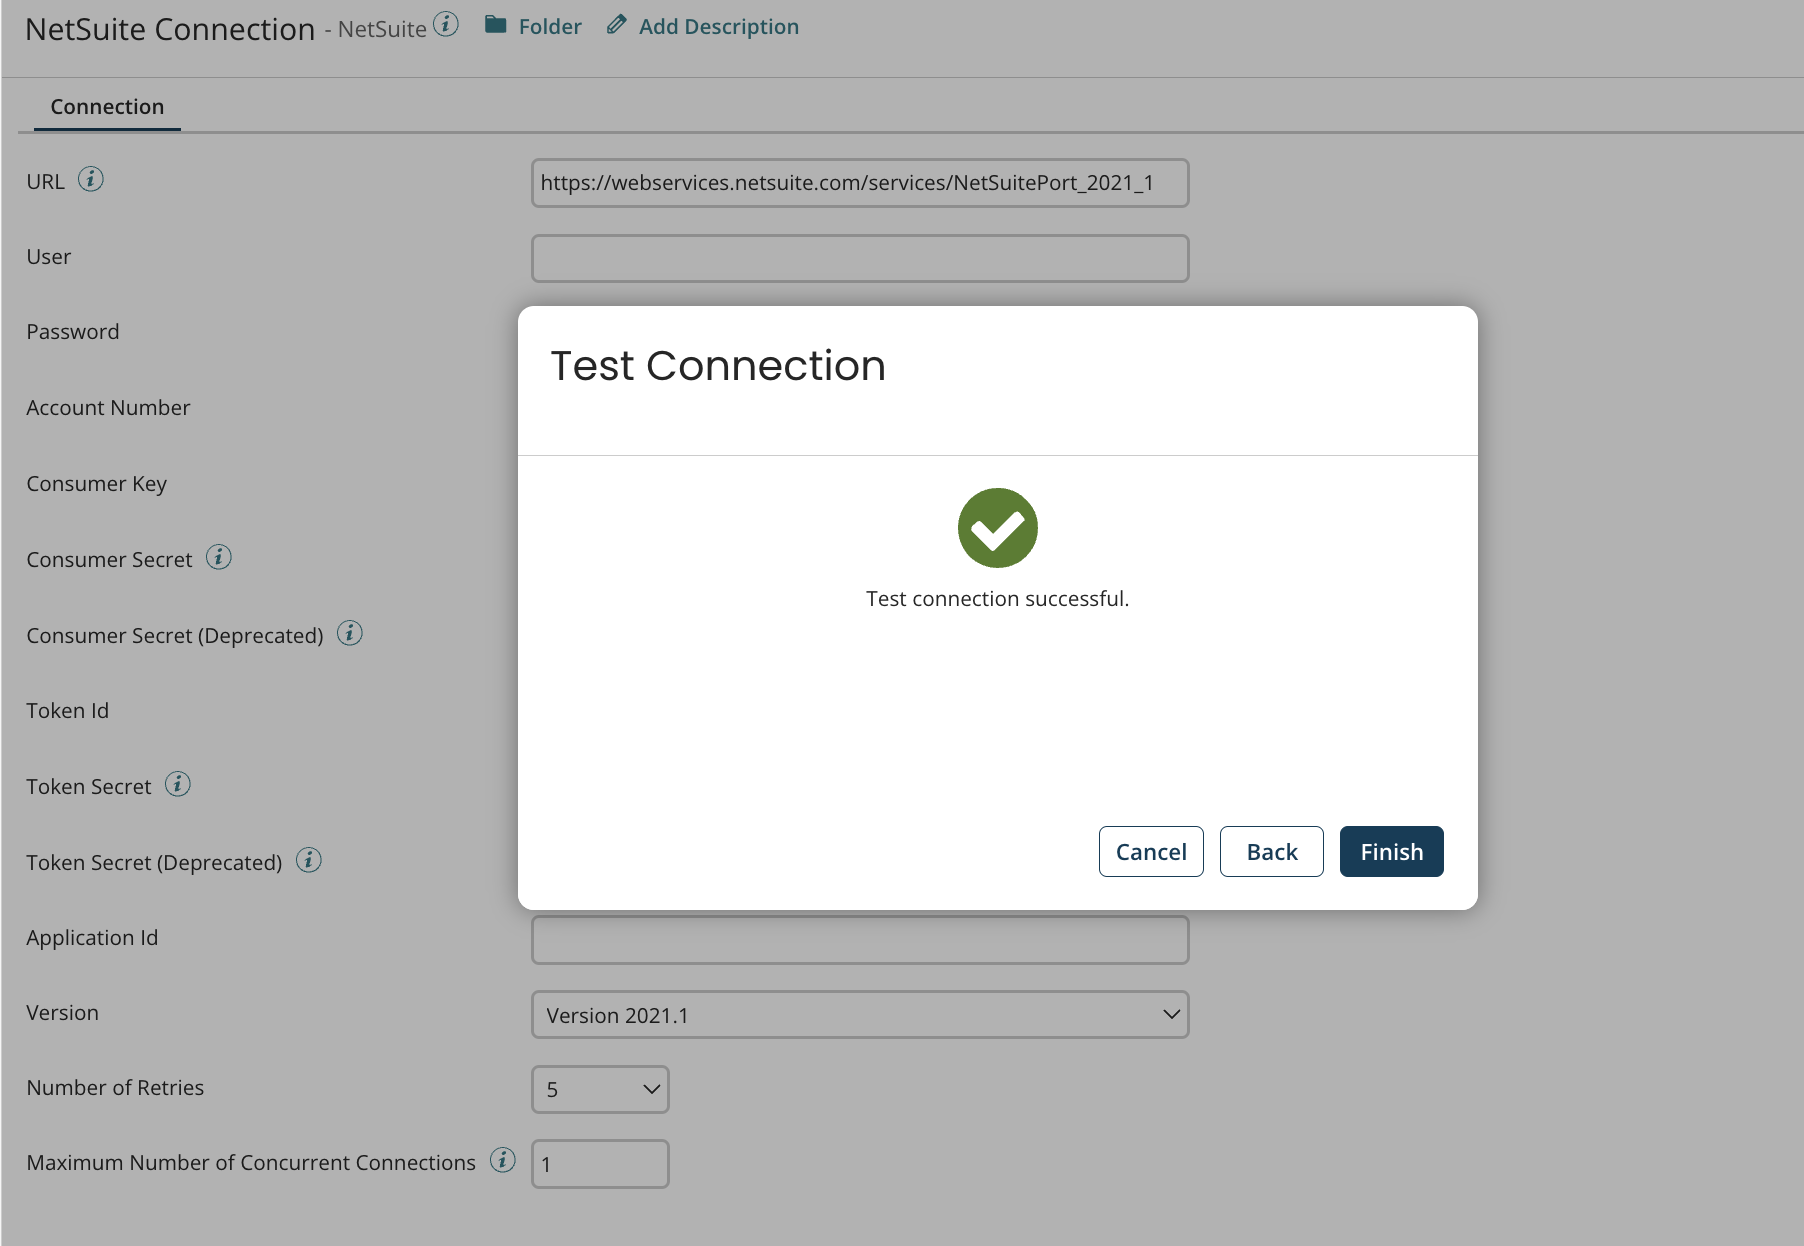Click the Finish button
The height and width of the screenshot is (1246, 1804).
(1391, 851)
